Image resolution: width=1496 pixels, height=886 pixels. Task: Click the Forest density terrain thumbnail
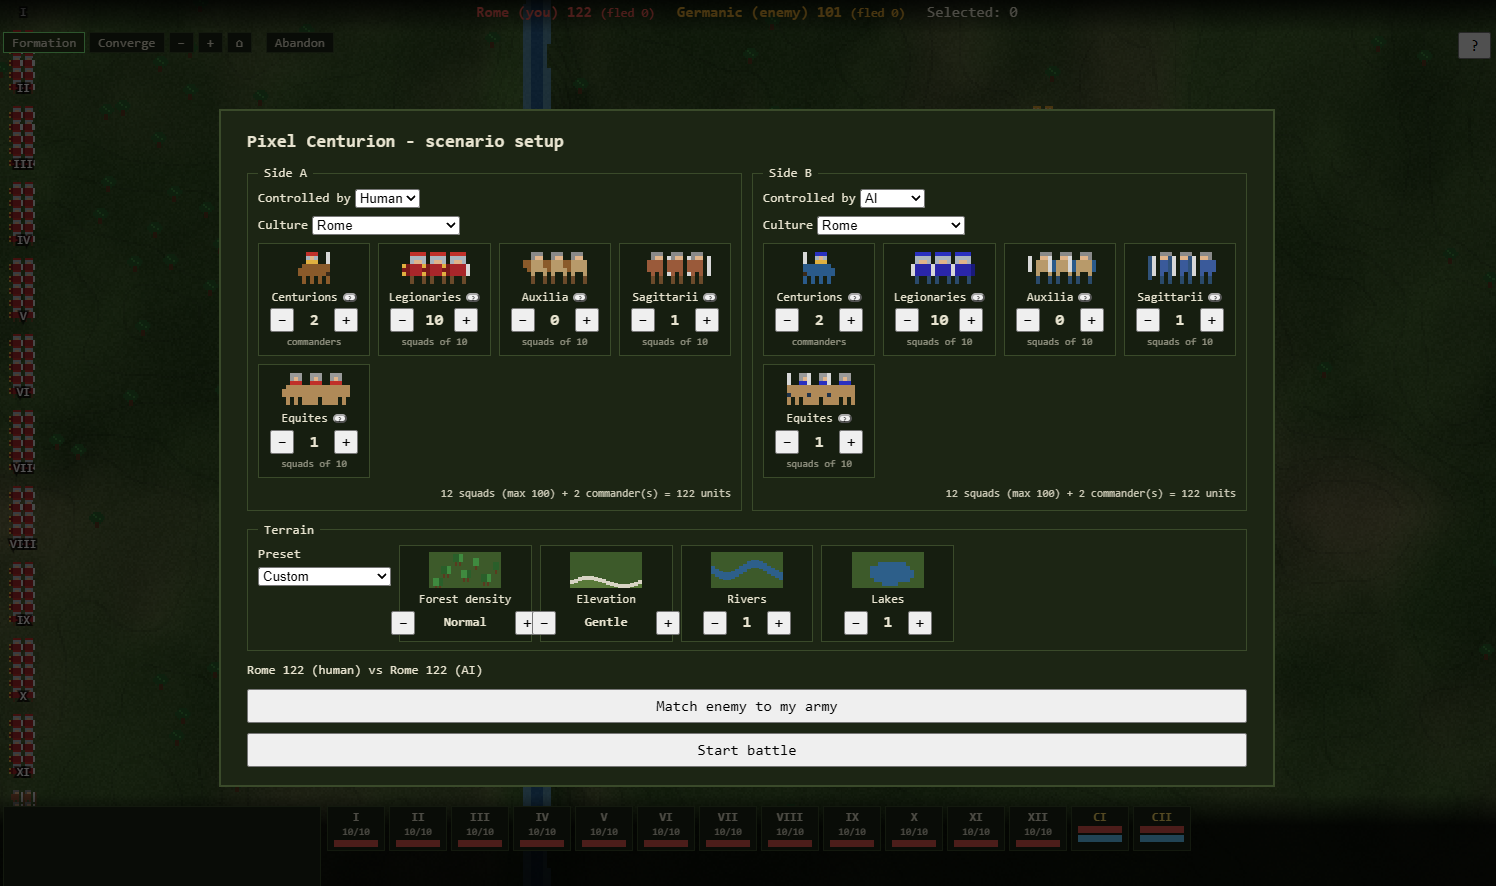tap(465, 570)
